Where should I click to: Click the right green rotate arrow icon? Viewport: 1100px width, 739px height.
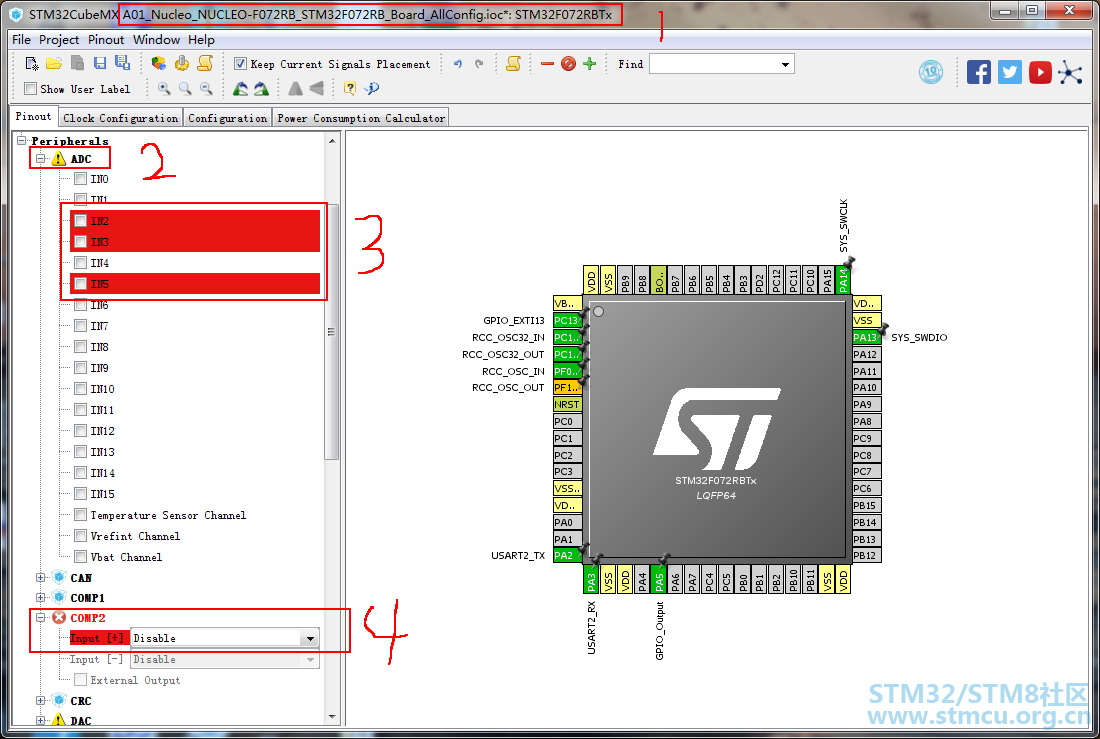coord(261,88)
